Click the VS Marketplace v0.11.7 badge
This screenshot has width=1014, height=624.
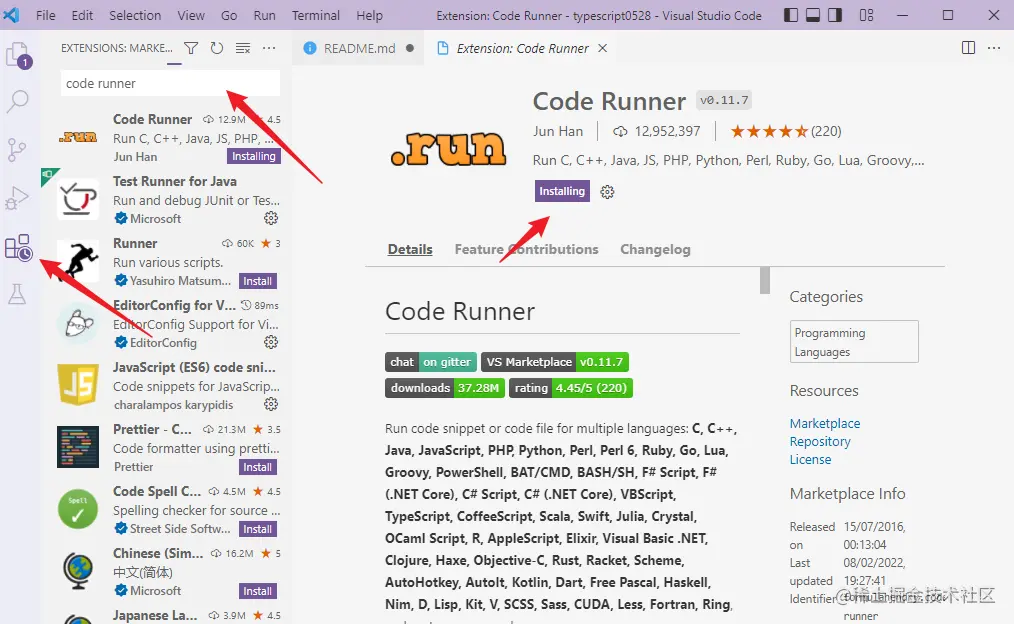pyautogui.click(x=555, y=362)
